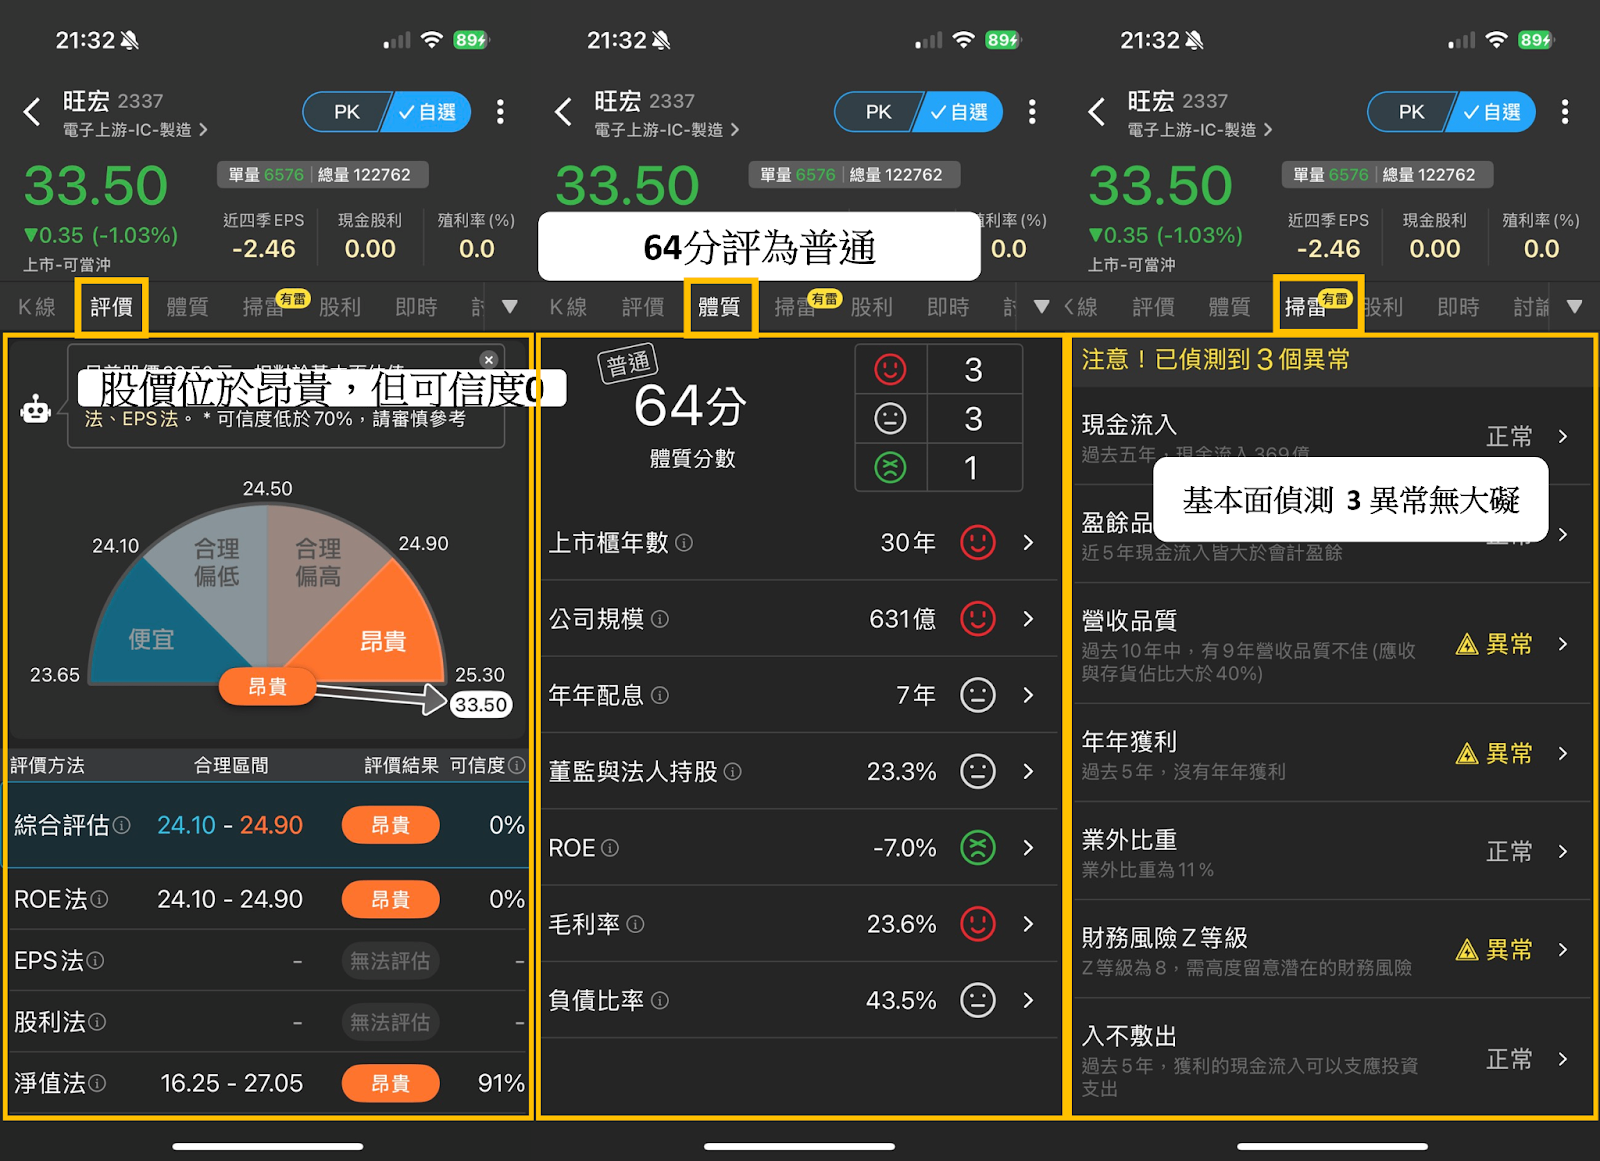Tap the back arrow on left screen
1600x1161 pixels.
click(x=32, y=112)
